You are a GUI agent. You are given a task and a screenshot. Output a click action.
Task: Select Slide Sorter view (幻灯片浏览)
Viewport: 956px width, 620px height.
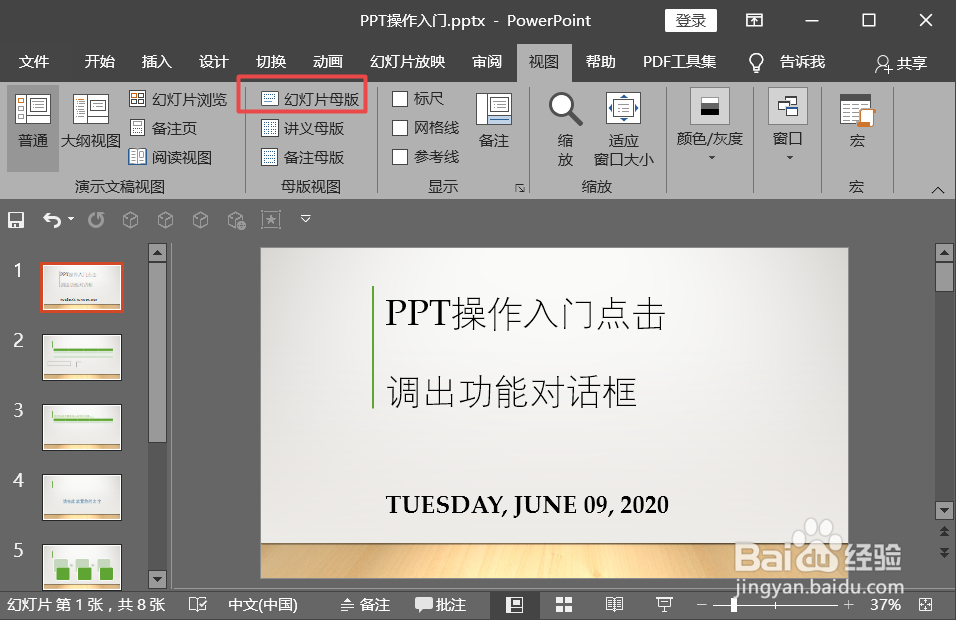(x=178, y=99)
